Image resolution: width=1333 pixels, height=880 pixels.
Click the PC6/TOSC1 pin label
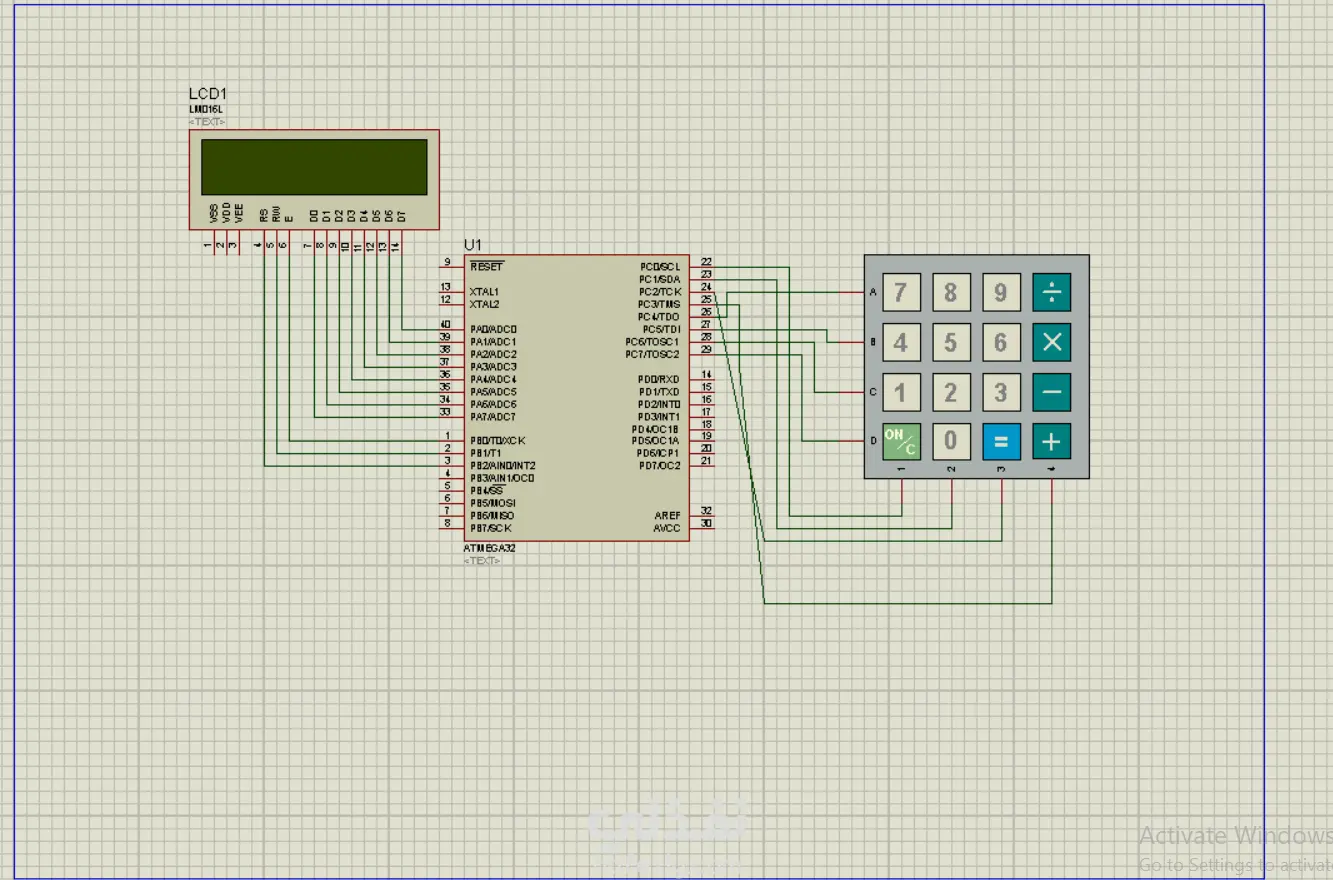point(652,342)
